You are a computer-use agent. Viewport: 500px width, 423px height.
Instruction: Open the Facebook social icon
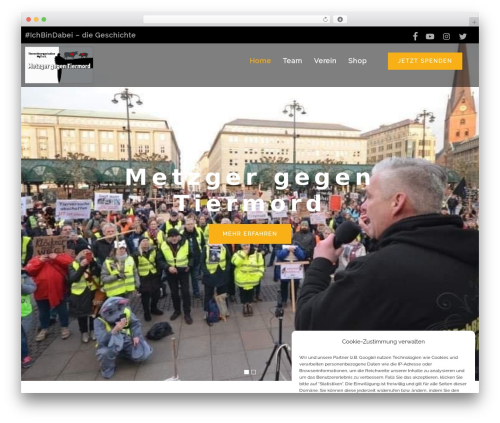point(415,36)
